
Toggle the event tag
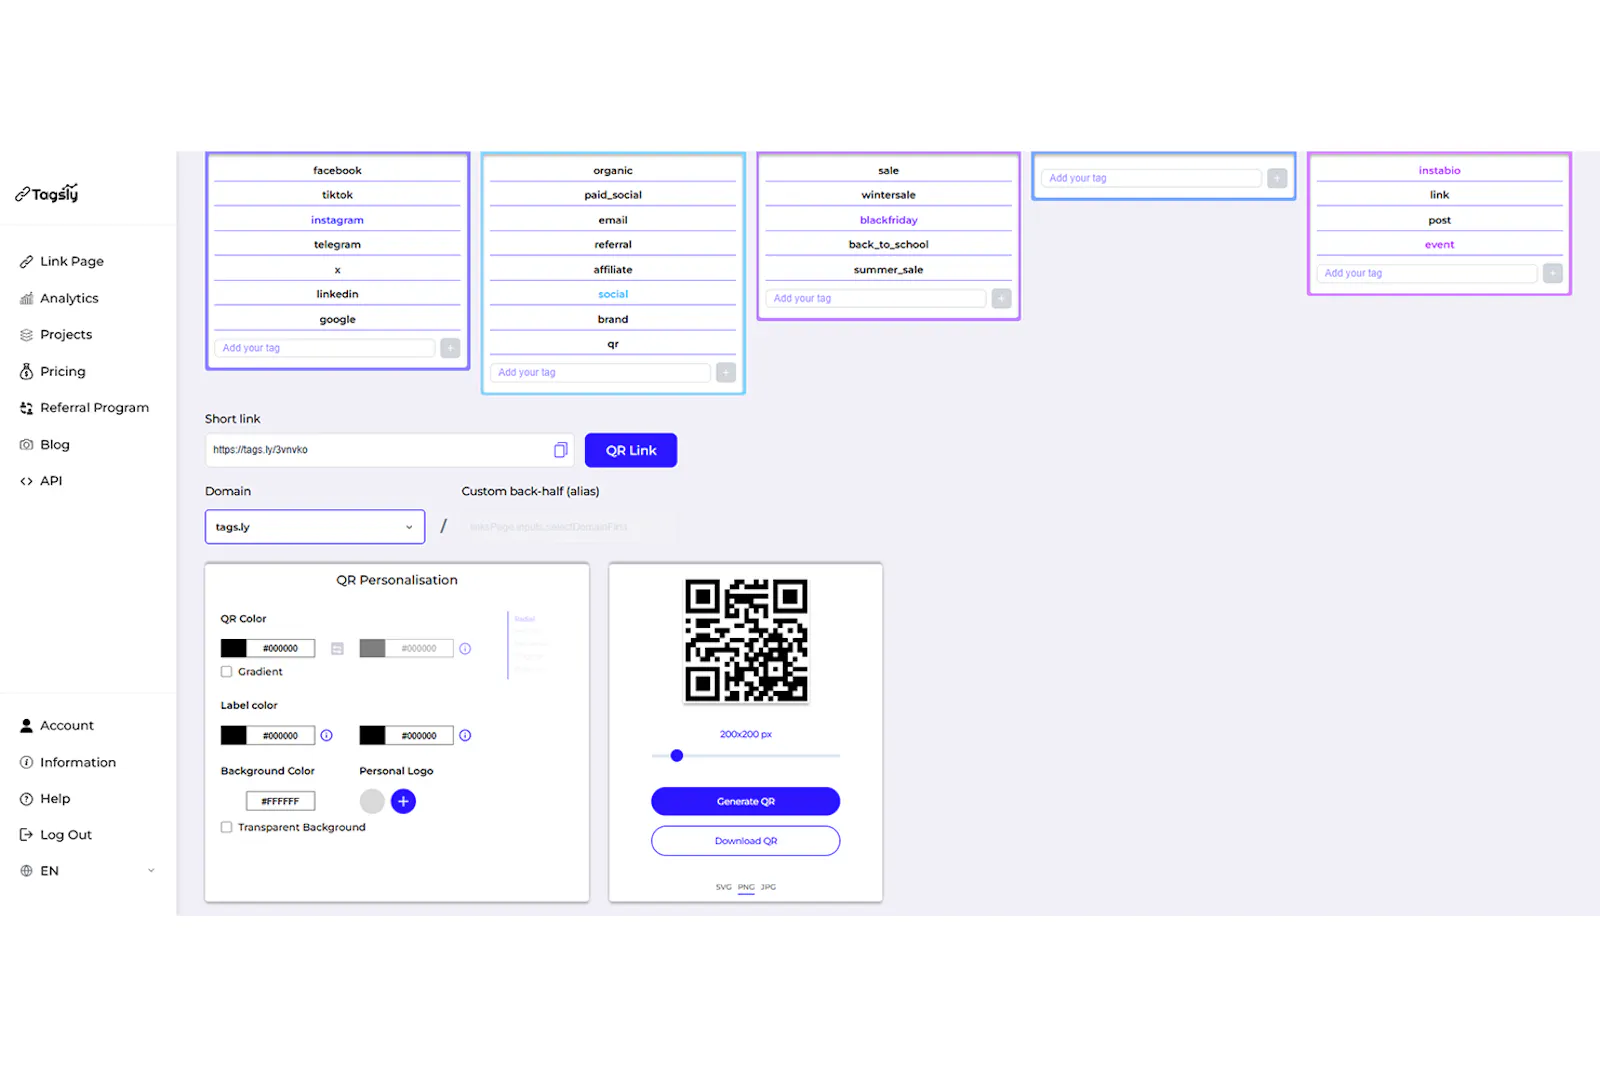pos(1439,244)
